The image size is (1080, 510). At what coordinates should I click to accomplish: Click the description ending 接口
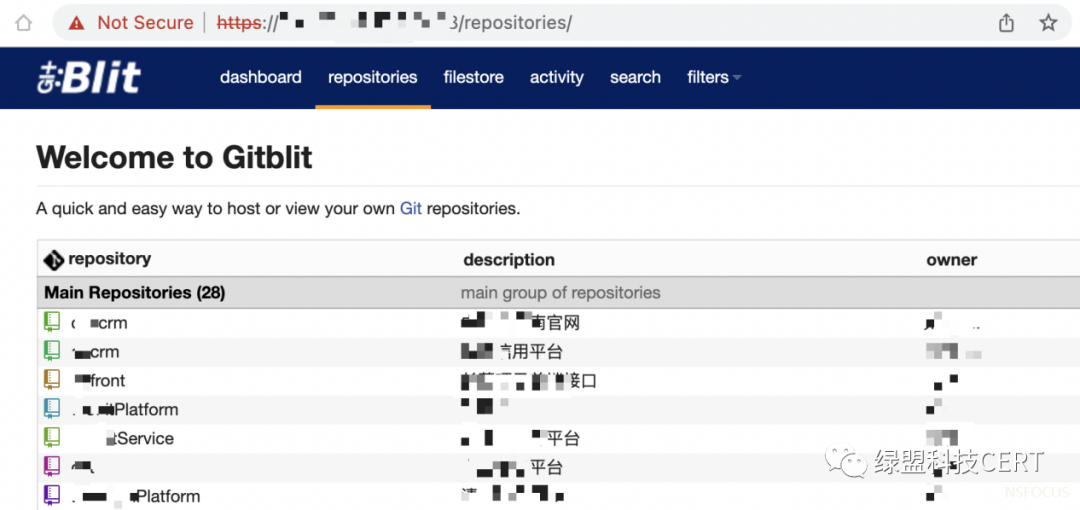click(x=529, y=381)
